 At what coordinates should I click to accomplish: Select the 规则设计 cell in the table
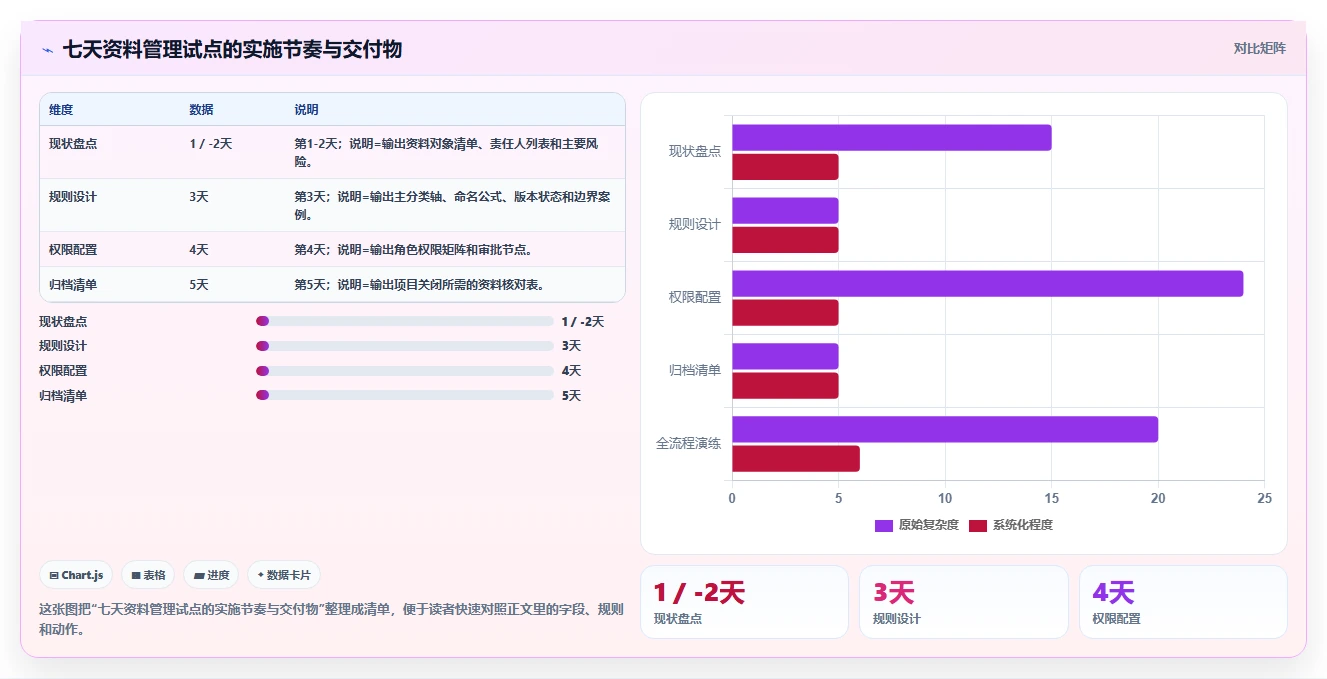73,197
